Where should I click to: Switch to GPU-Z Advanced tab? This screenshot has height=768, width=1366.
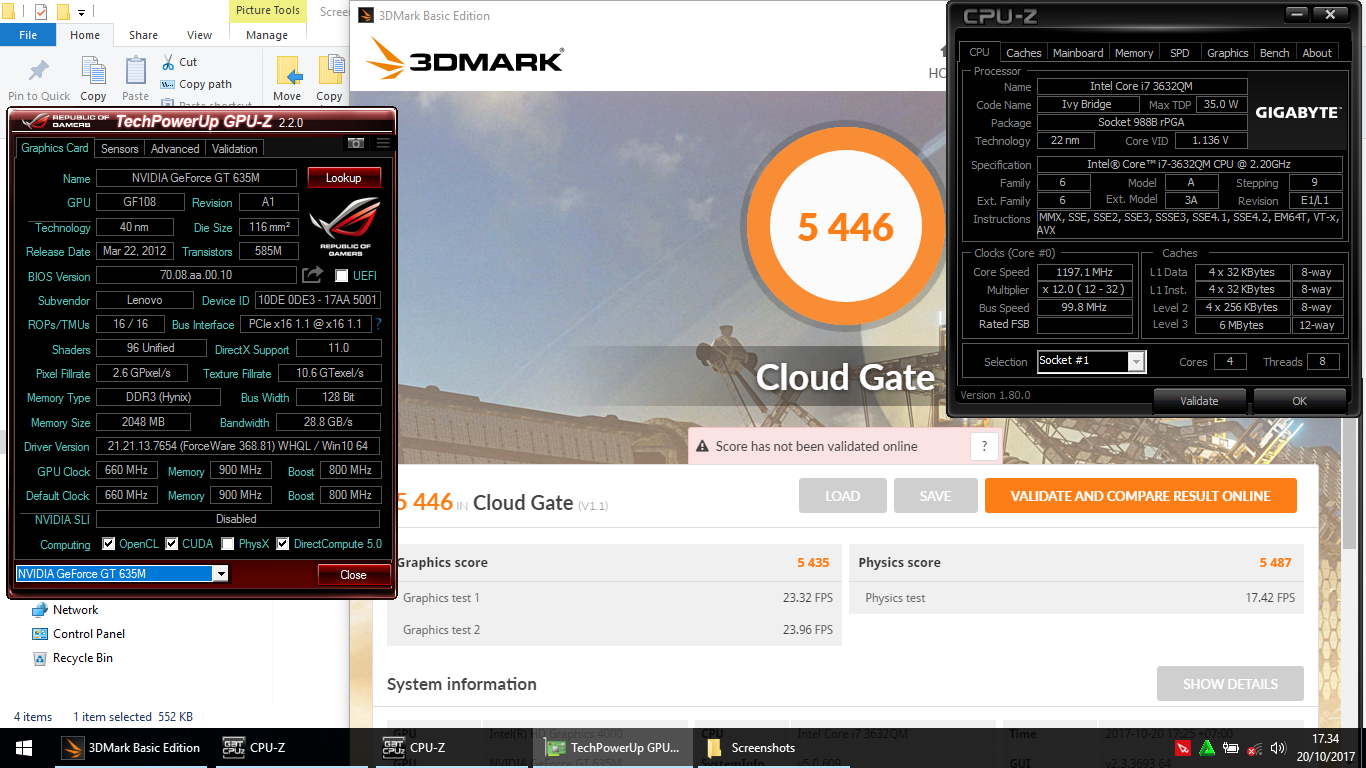click(175, 149)
